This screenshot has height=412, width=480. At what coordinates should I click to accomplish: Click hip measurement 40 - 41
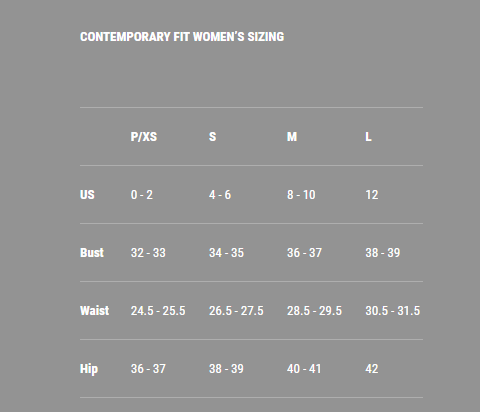click(304, 369)
